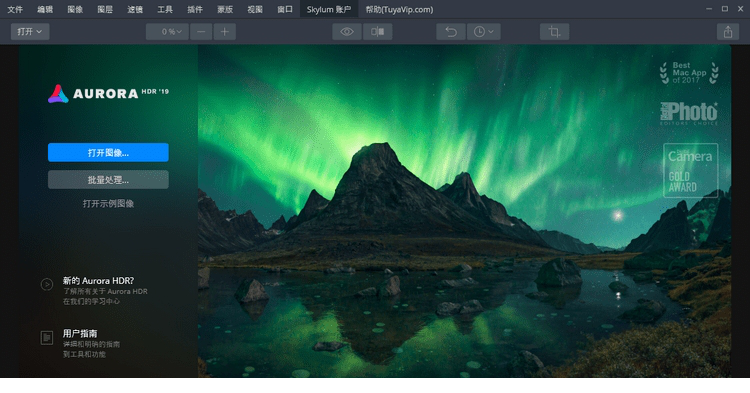Open the 图层 menu
The height and width of the screenshot is (393, 750).
coord(105,9)
